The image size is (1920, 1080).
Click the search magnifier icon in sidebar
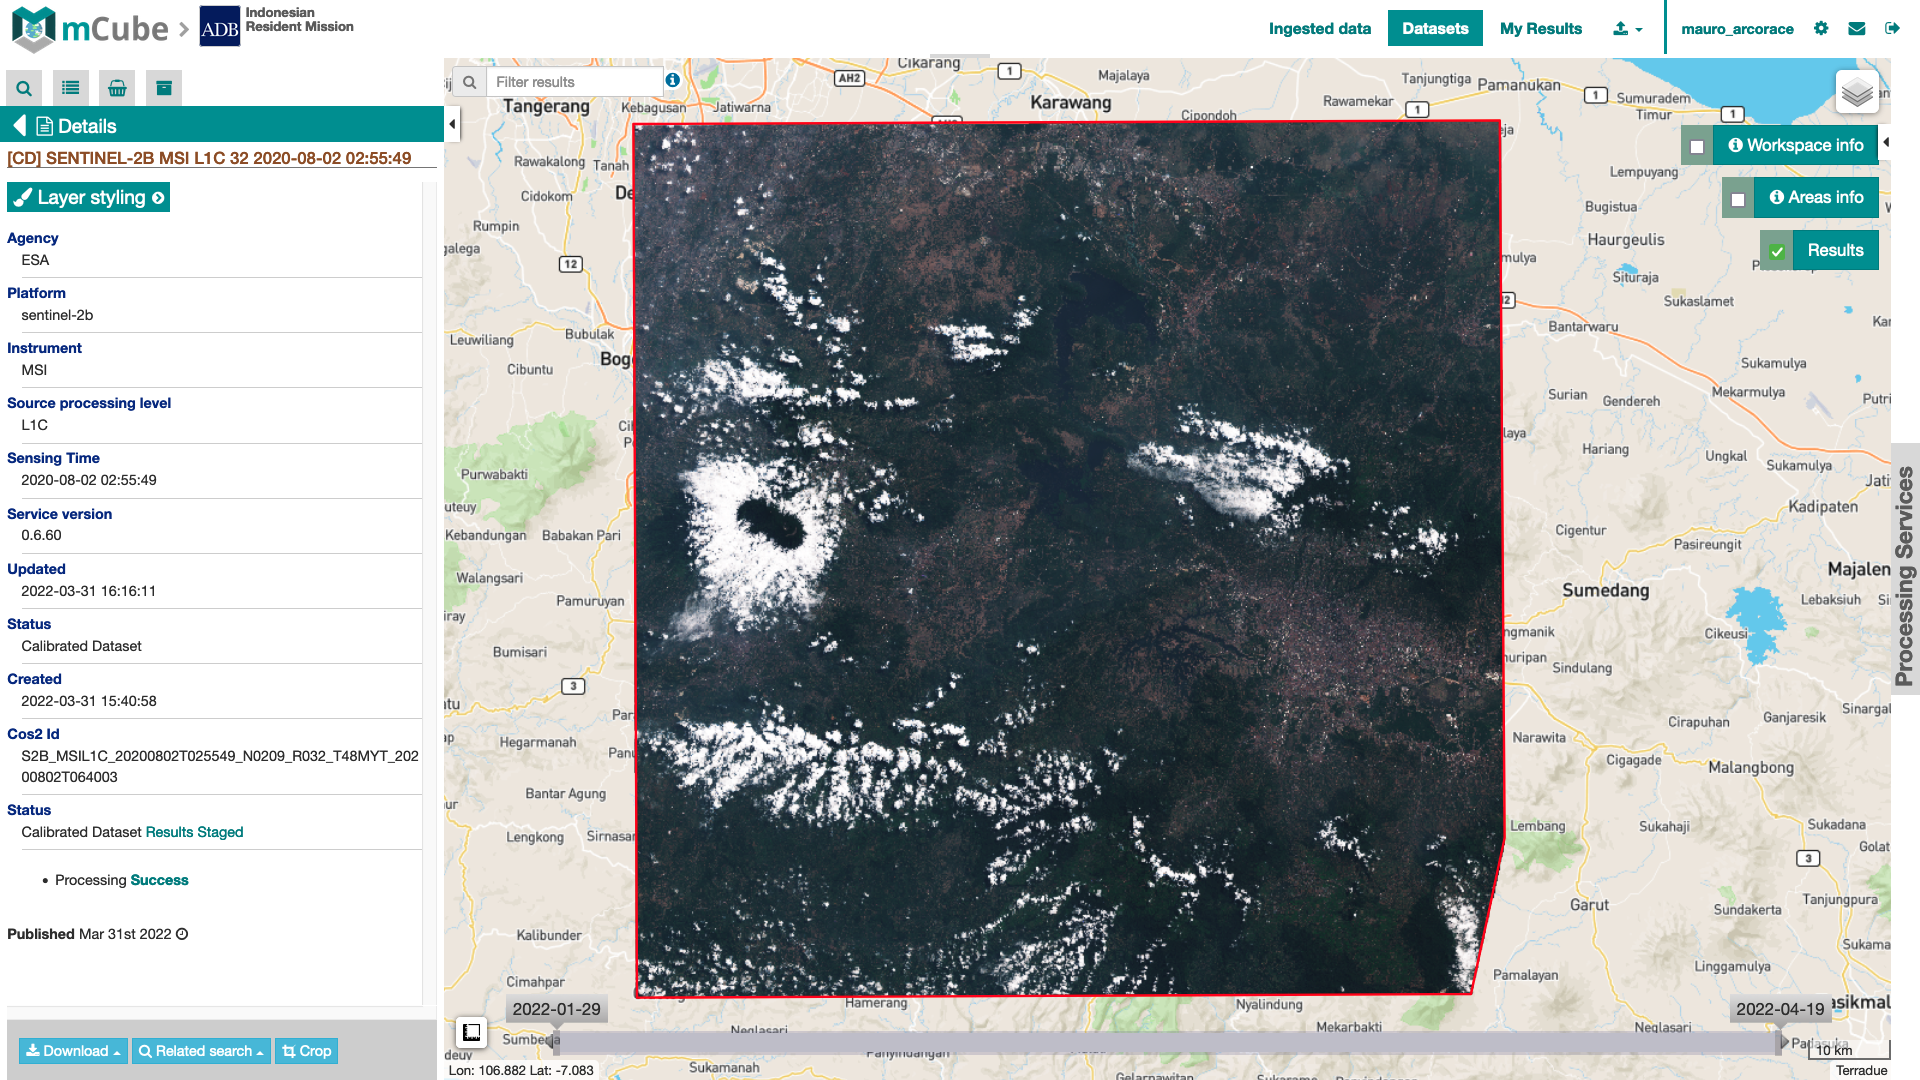pyautogui.click(x=24, y=88)
